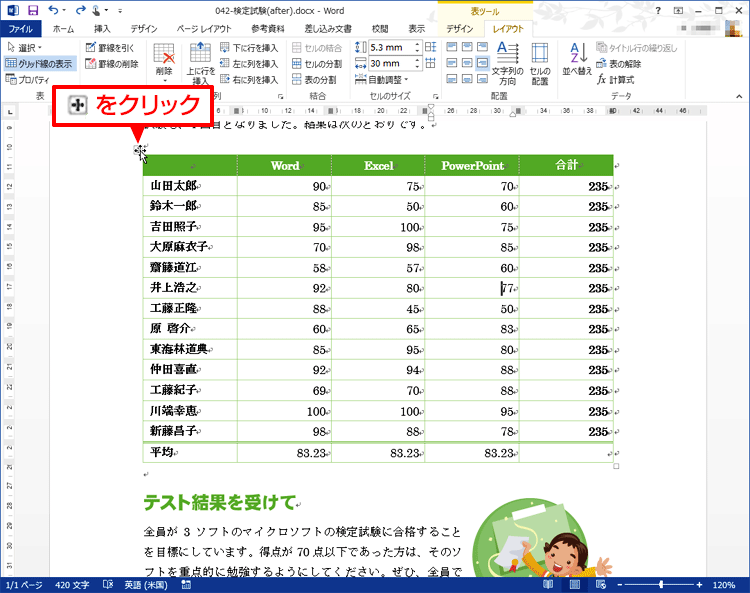
Task: Open Sort (並べ替え) dialog
Action: click(577, 59)
